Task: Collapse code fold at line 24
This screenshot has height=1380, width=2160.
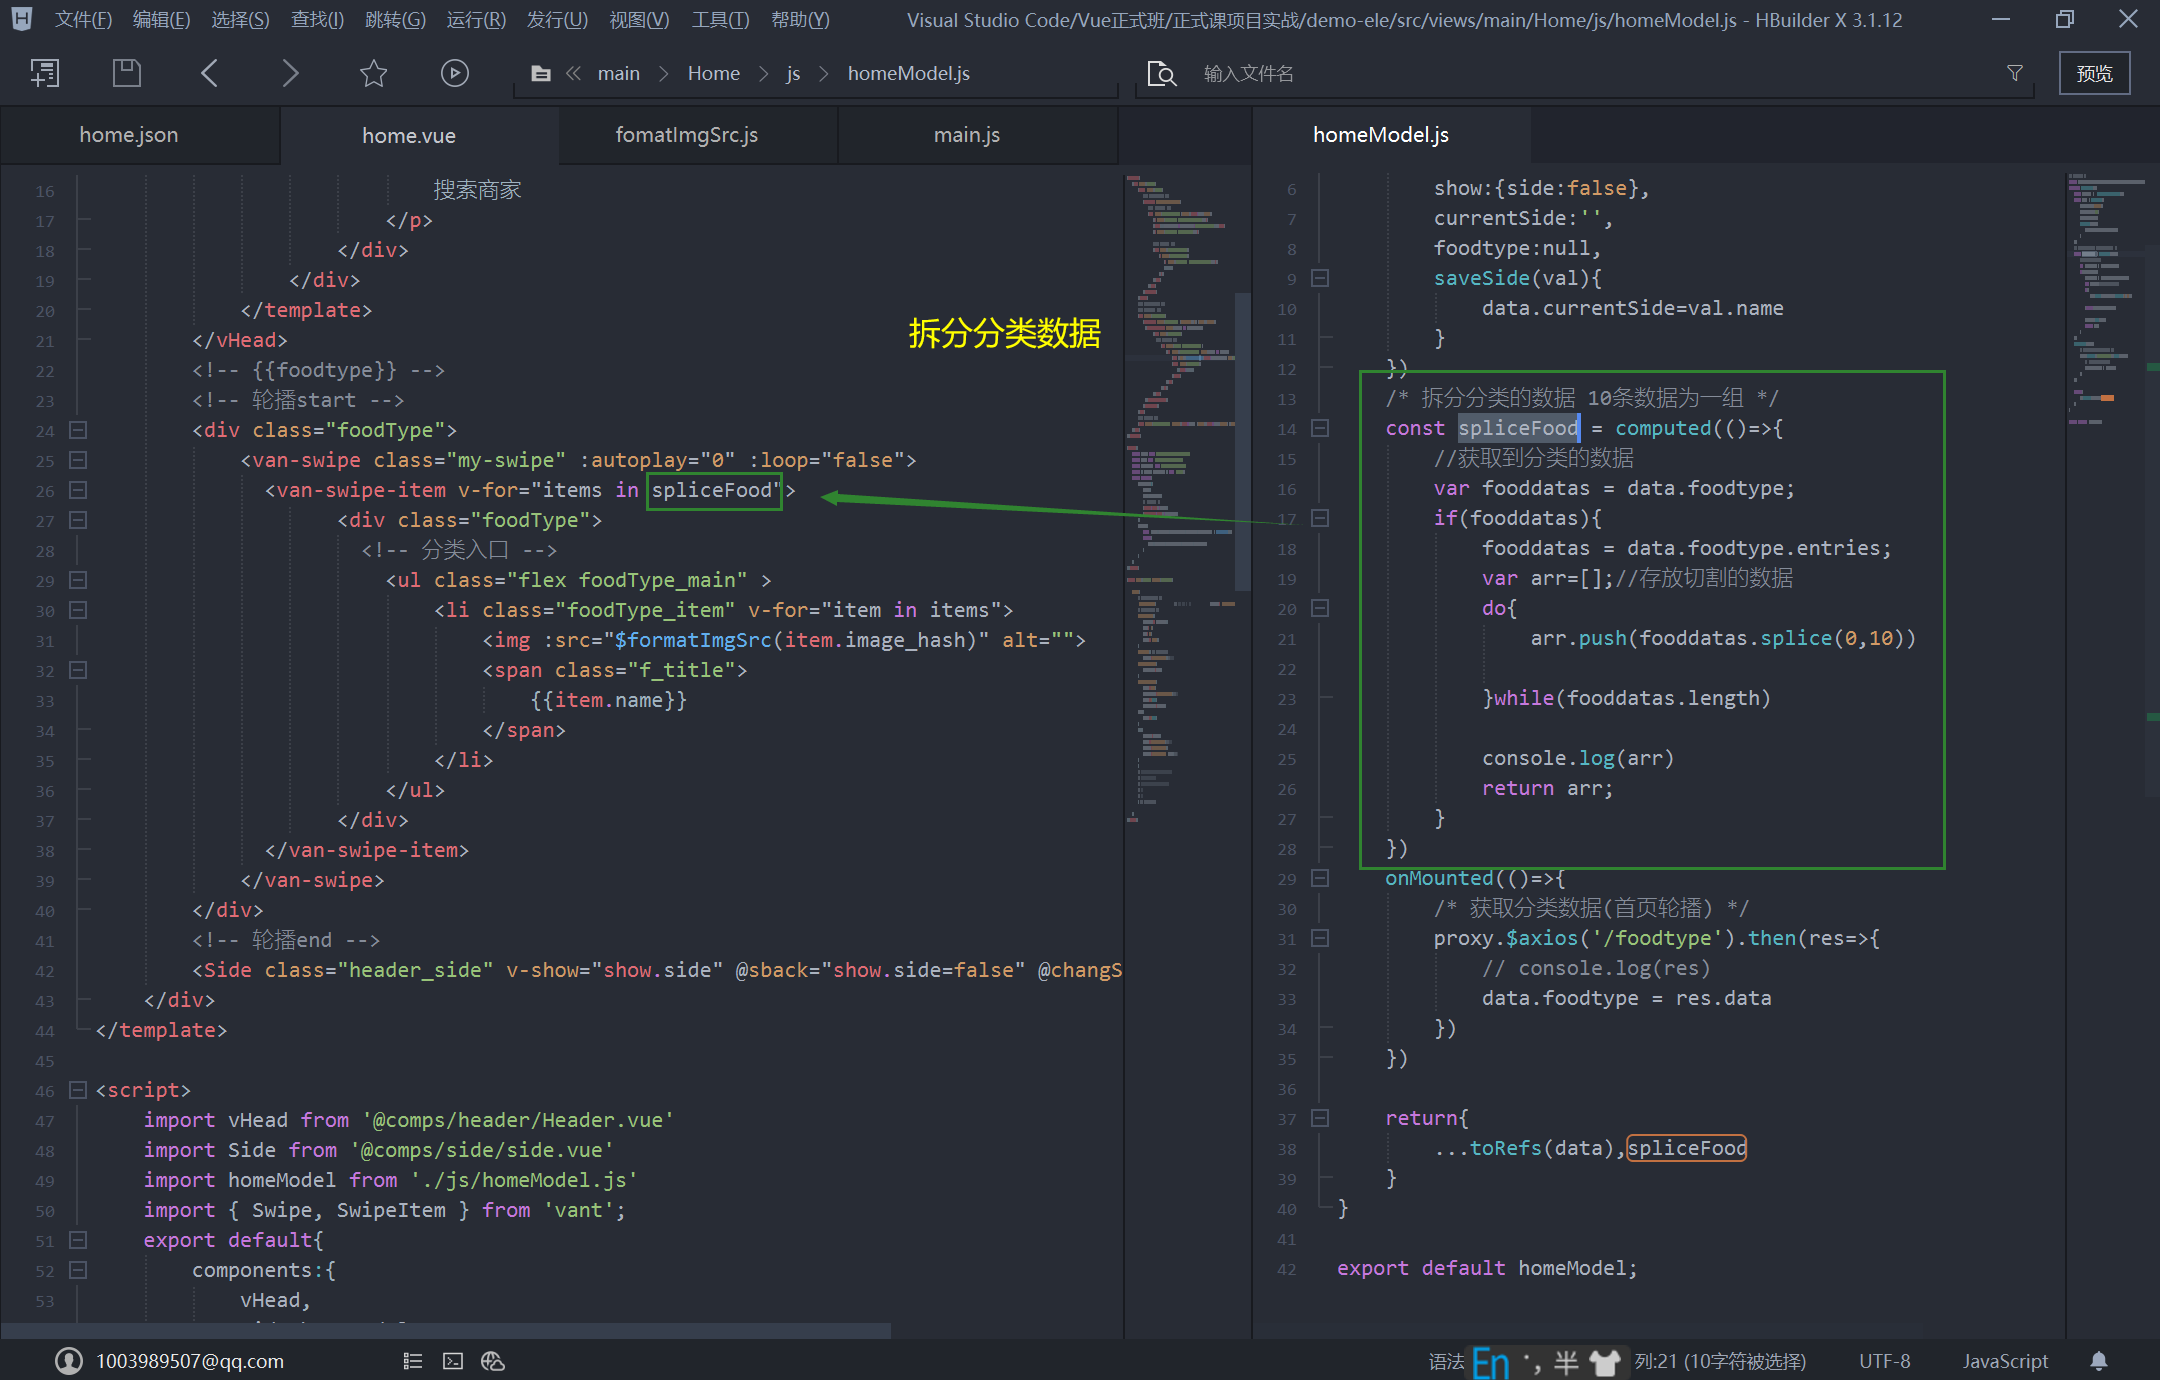Action: tap(78, 430)
